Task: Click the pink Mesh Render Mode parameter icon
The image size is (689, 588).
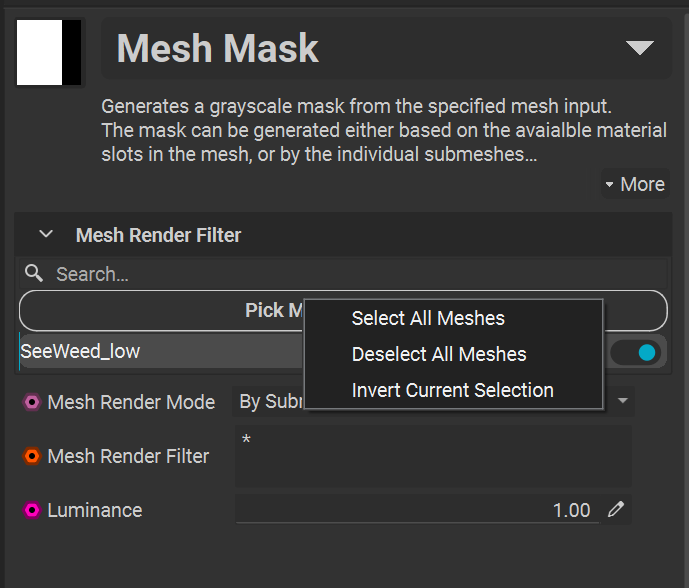Action: 32,402
